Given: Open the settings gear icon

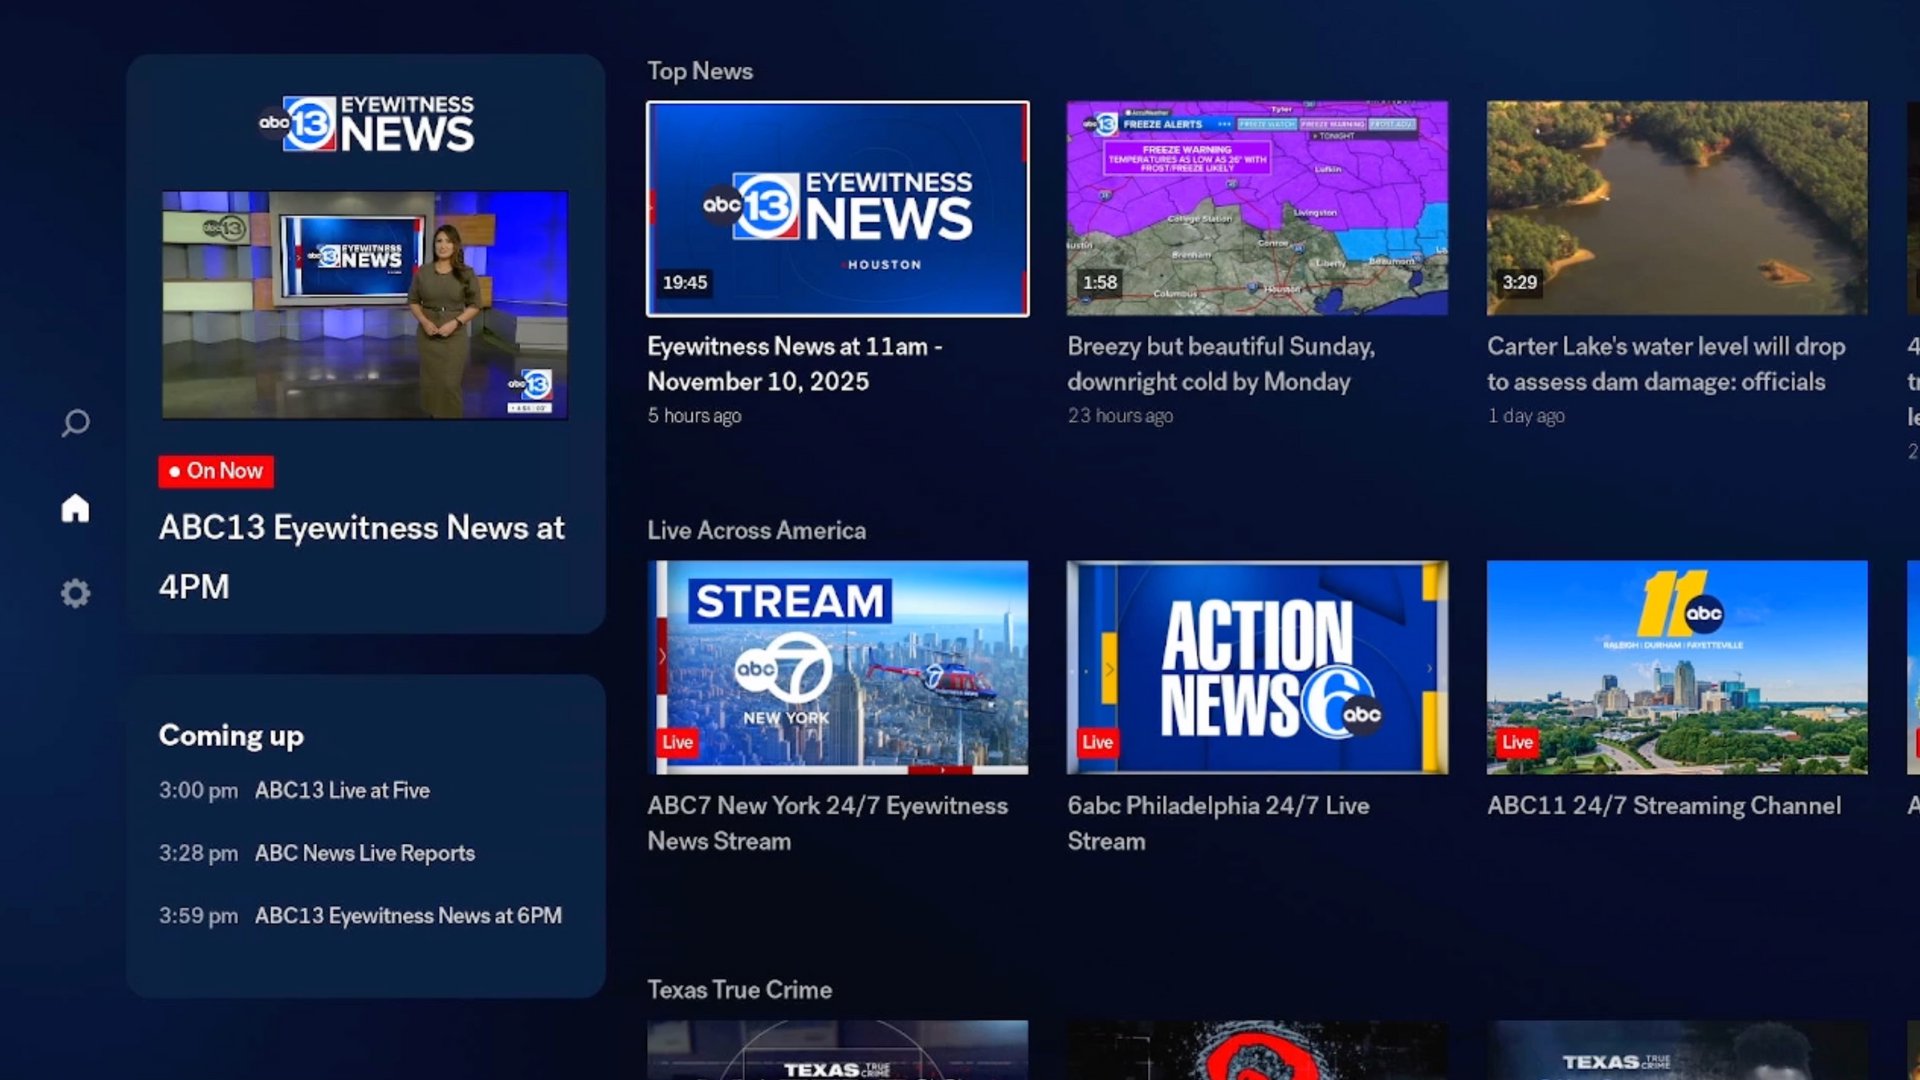Looking at the screenshot, I should [75, 593].
